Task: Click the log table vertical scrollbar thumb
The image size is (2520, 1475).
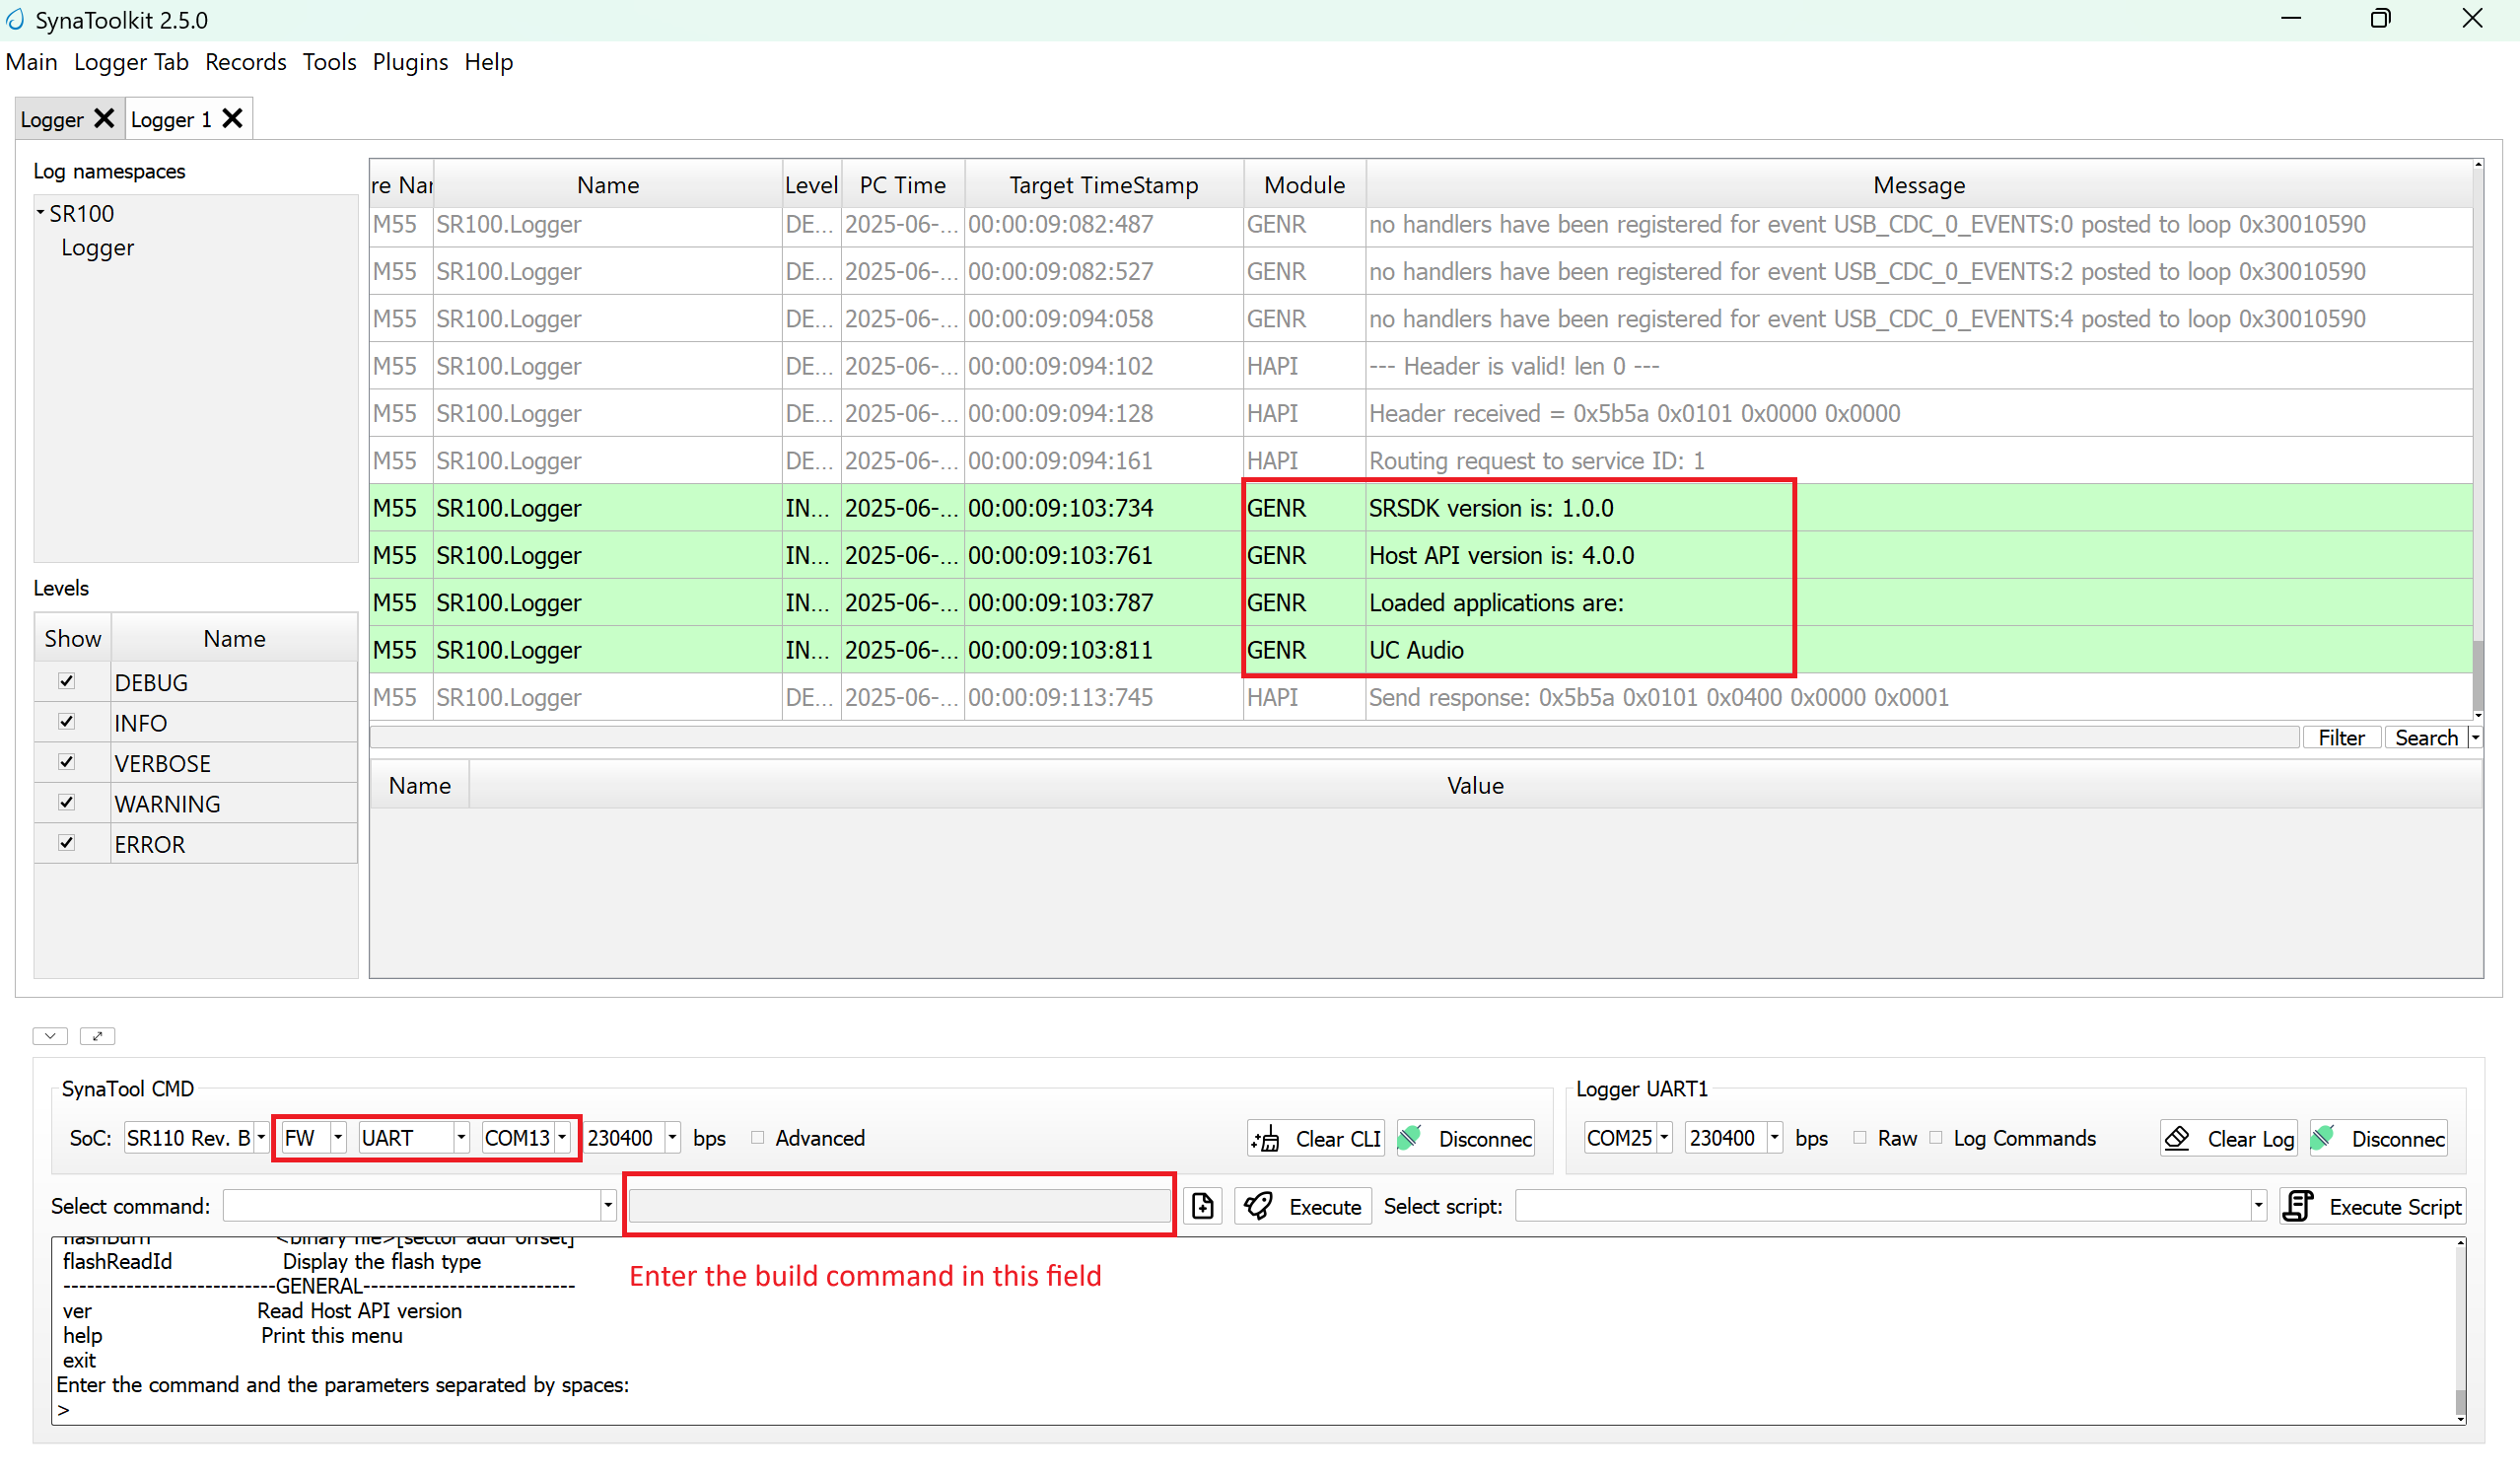Action: (x=2478, y=674)
